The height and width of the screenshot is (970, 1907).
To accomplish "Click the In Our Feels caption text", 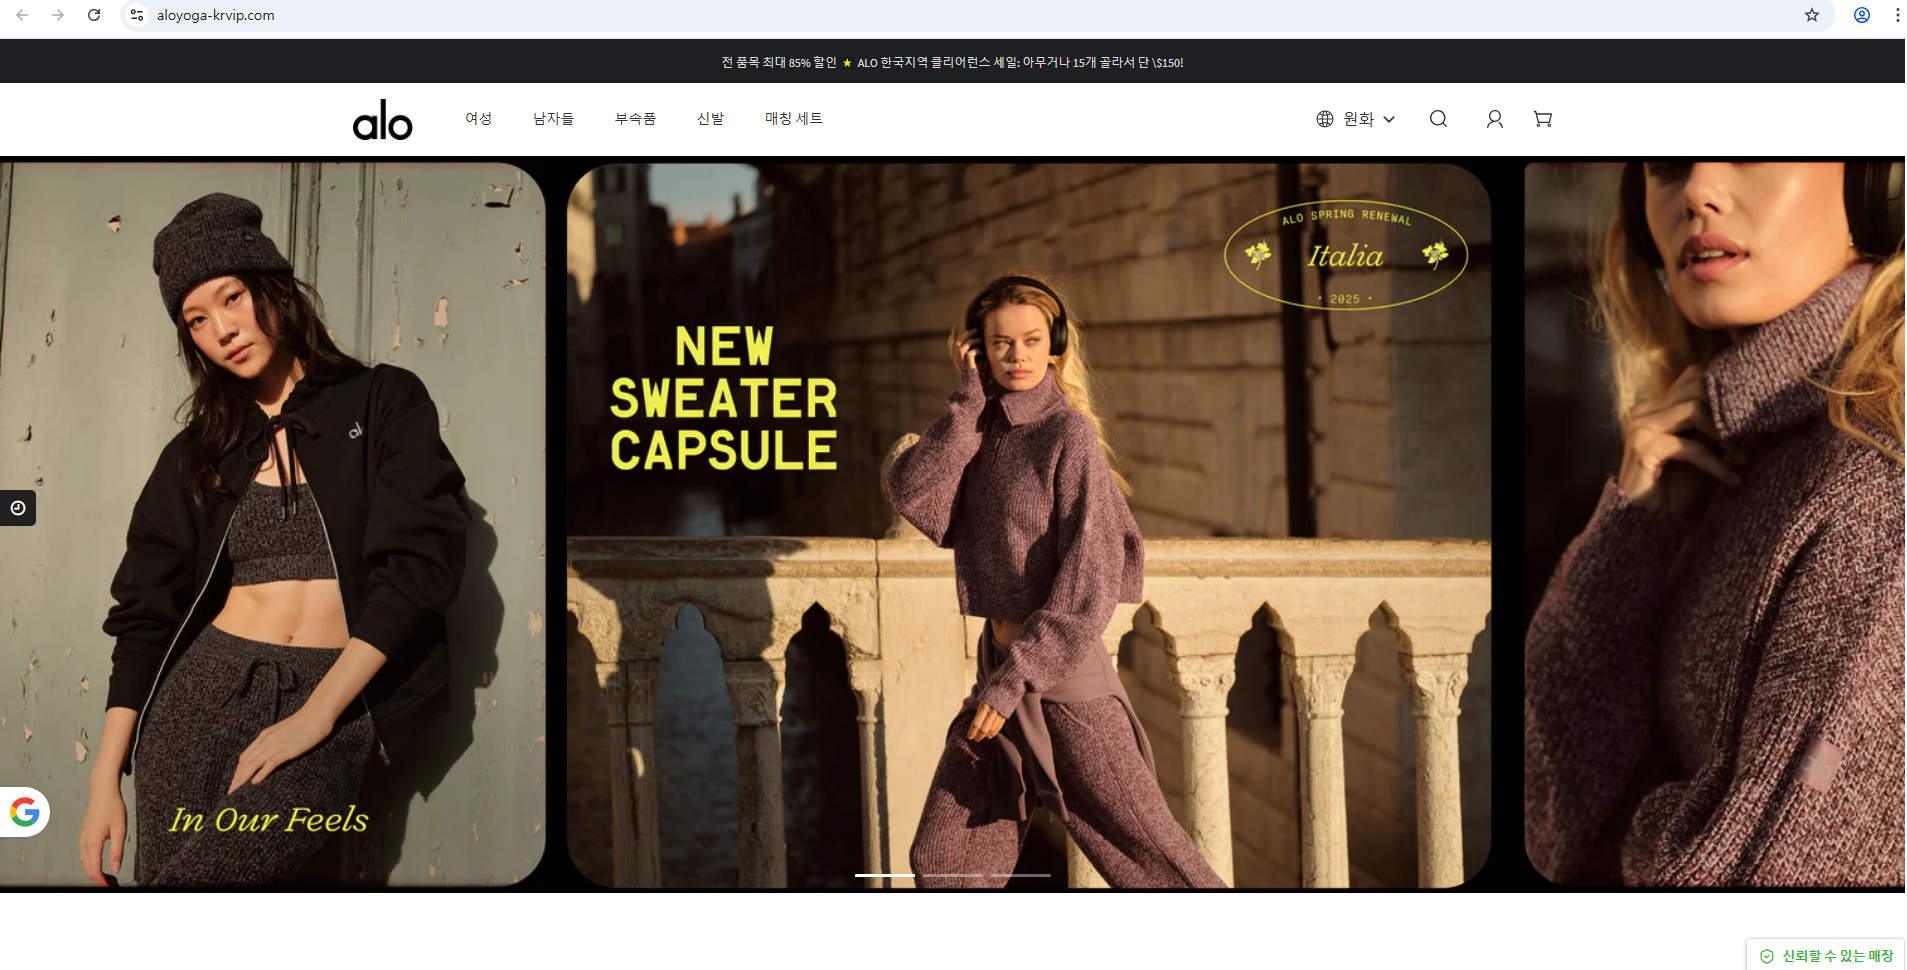I will (x=268, y=819).
